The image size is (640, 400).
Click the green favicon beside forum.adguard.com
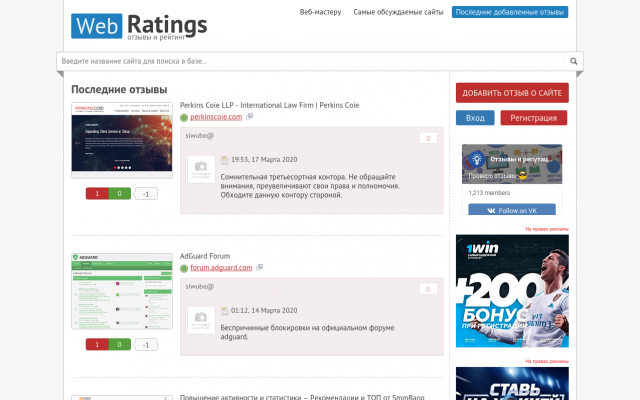pos(184,268)
